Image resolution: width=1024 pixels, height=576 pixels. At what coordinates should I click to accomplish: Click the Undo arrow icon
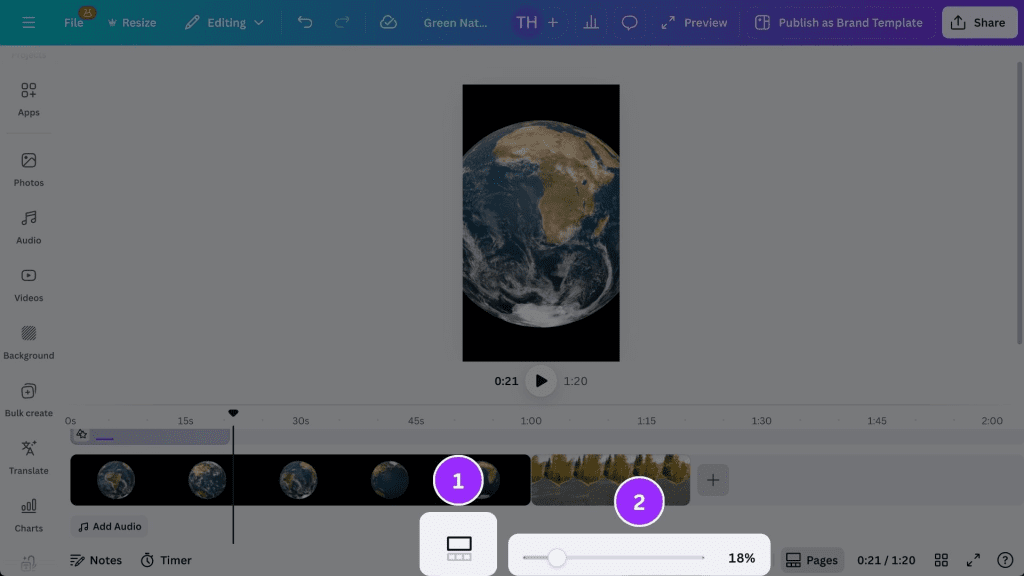click(305, 22)
